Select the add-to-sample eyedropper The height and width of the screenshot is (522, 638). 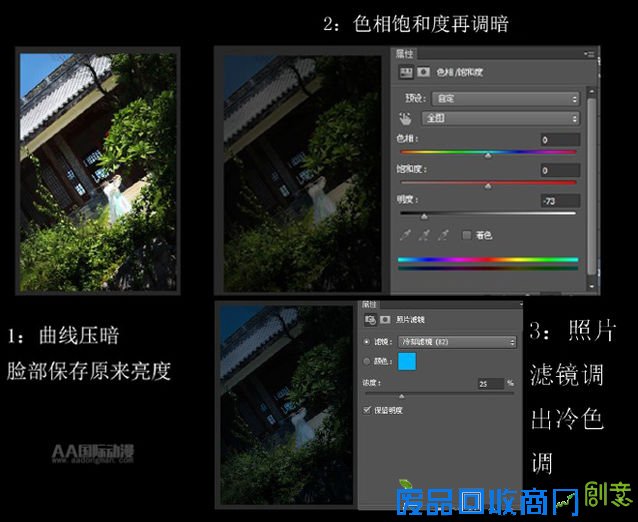[424, 235]
